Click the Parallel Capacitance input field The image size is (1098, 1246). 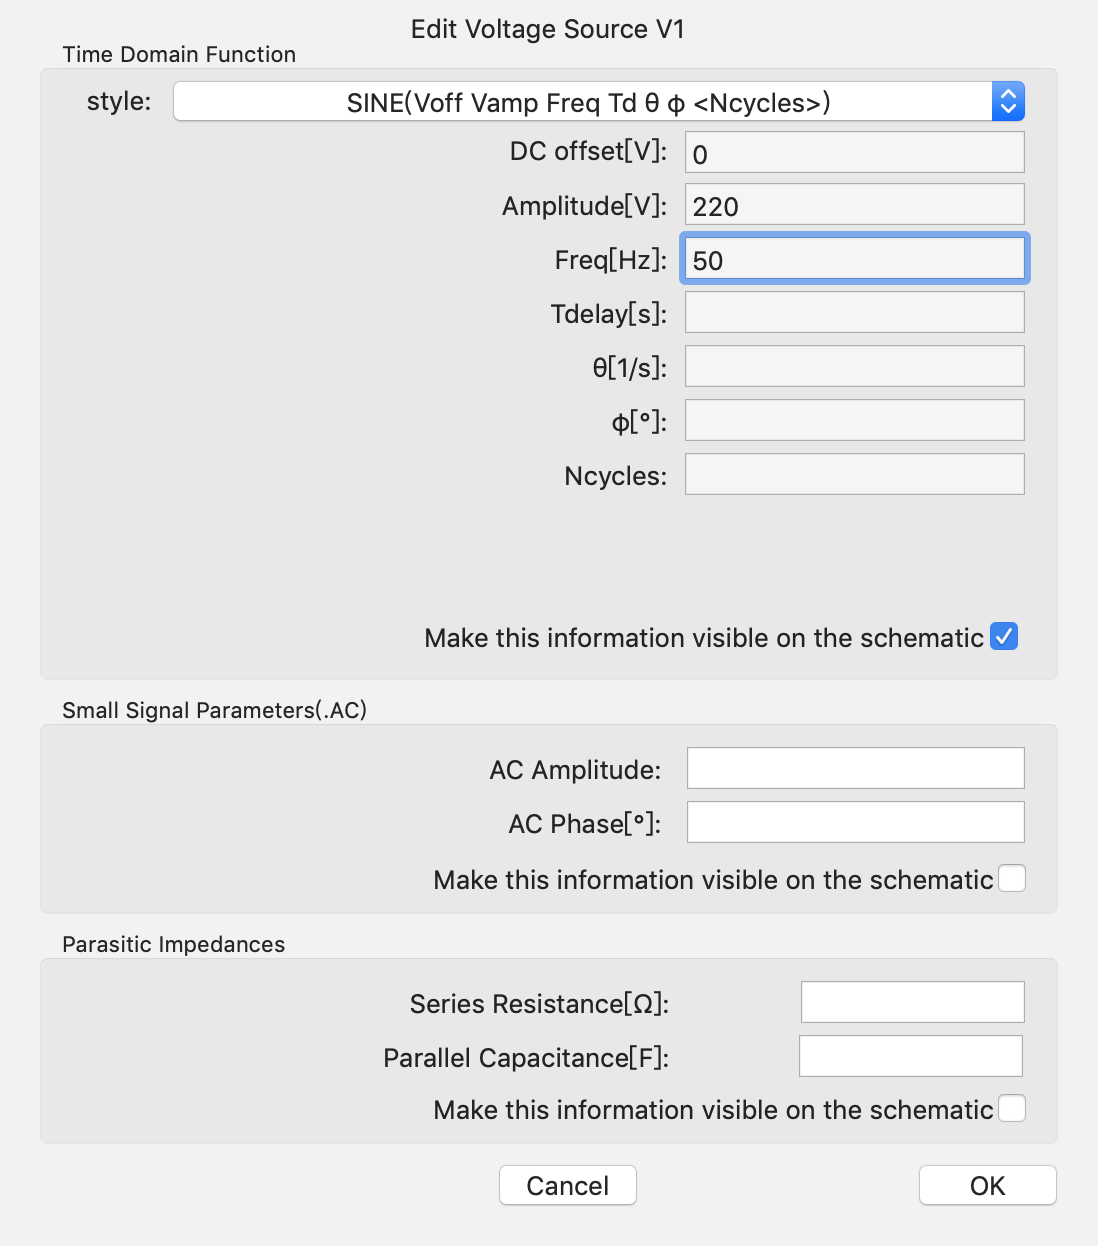pyautogui.click(x=910, y=1055)
